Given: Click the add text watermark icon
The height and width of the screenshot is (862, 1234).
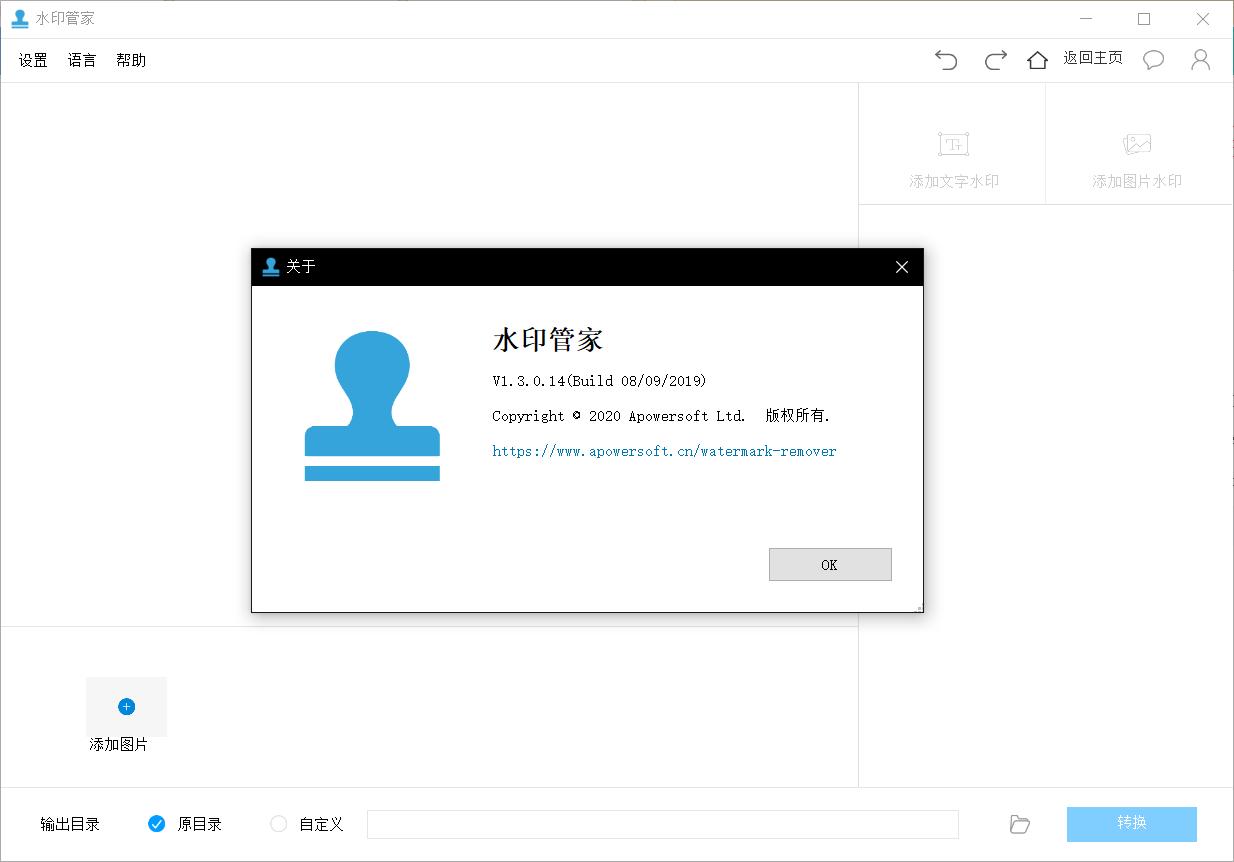Looking at the screenshot, I should [x=953, y=145].
